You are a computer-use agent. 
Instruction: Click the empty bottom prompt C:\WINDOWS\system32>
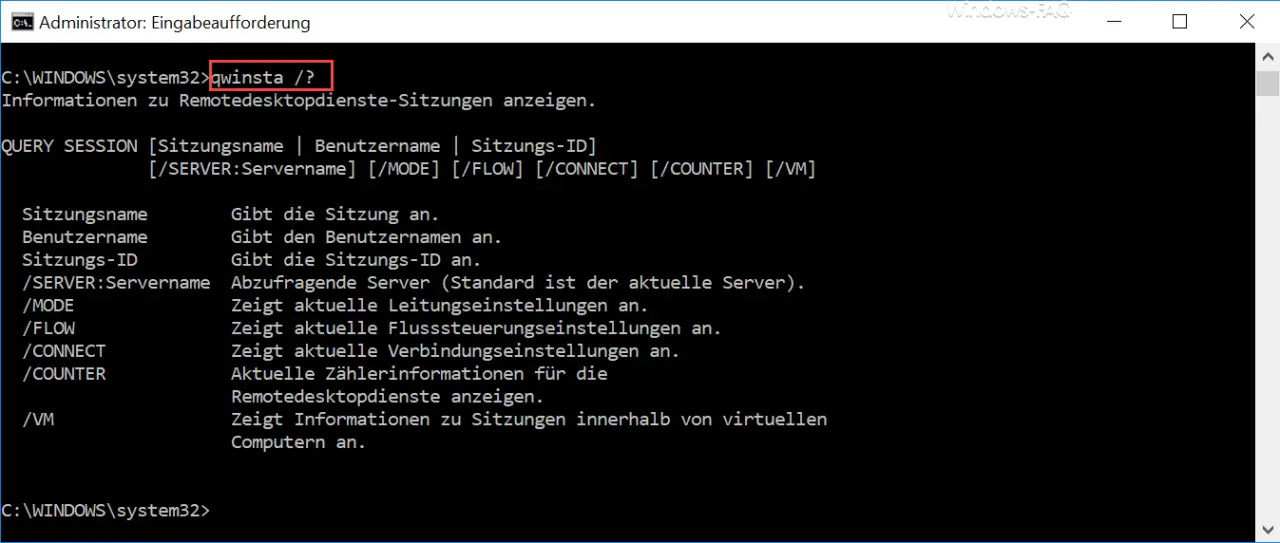[106, 511]
